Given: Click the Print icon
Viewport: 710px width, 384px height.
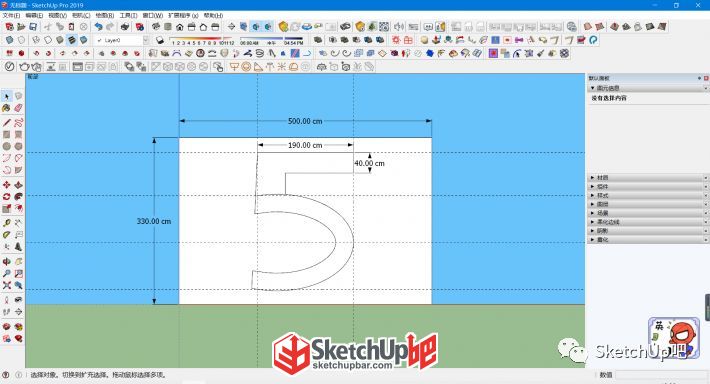Looking at the screenshot, I should 125,27.
